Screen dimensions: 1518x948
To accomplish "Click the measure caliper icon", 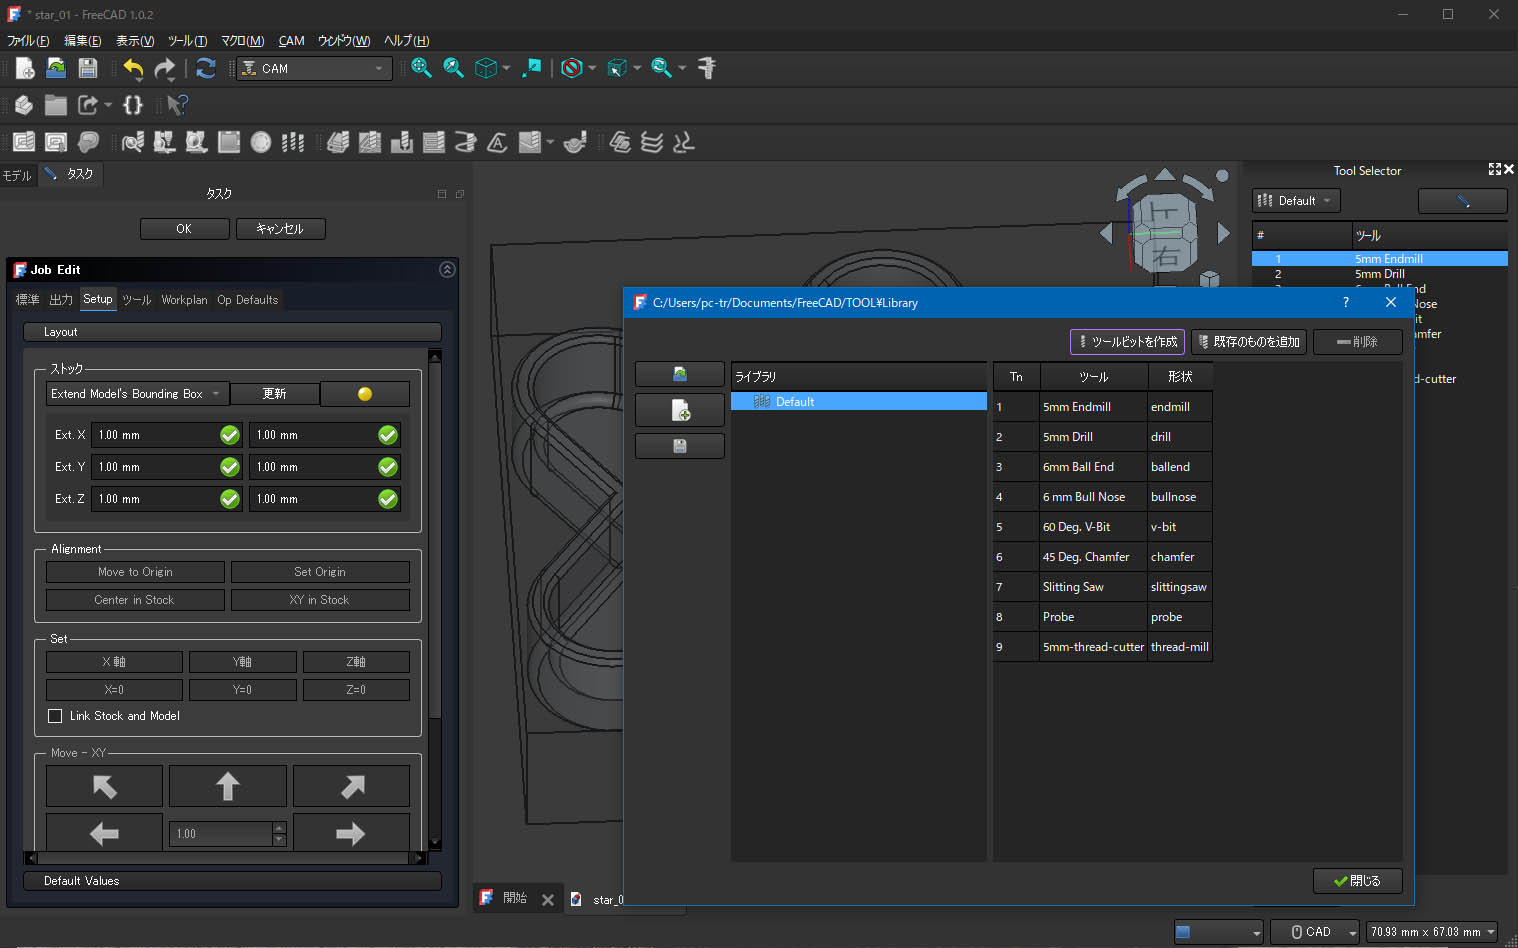I will point(707,68).
